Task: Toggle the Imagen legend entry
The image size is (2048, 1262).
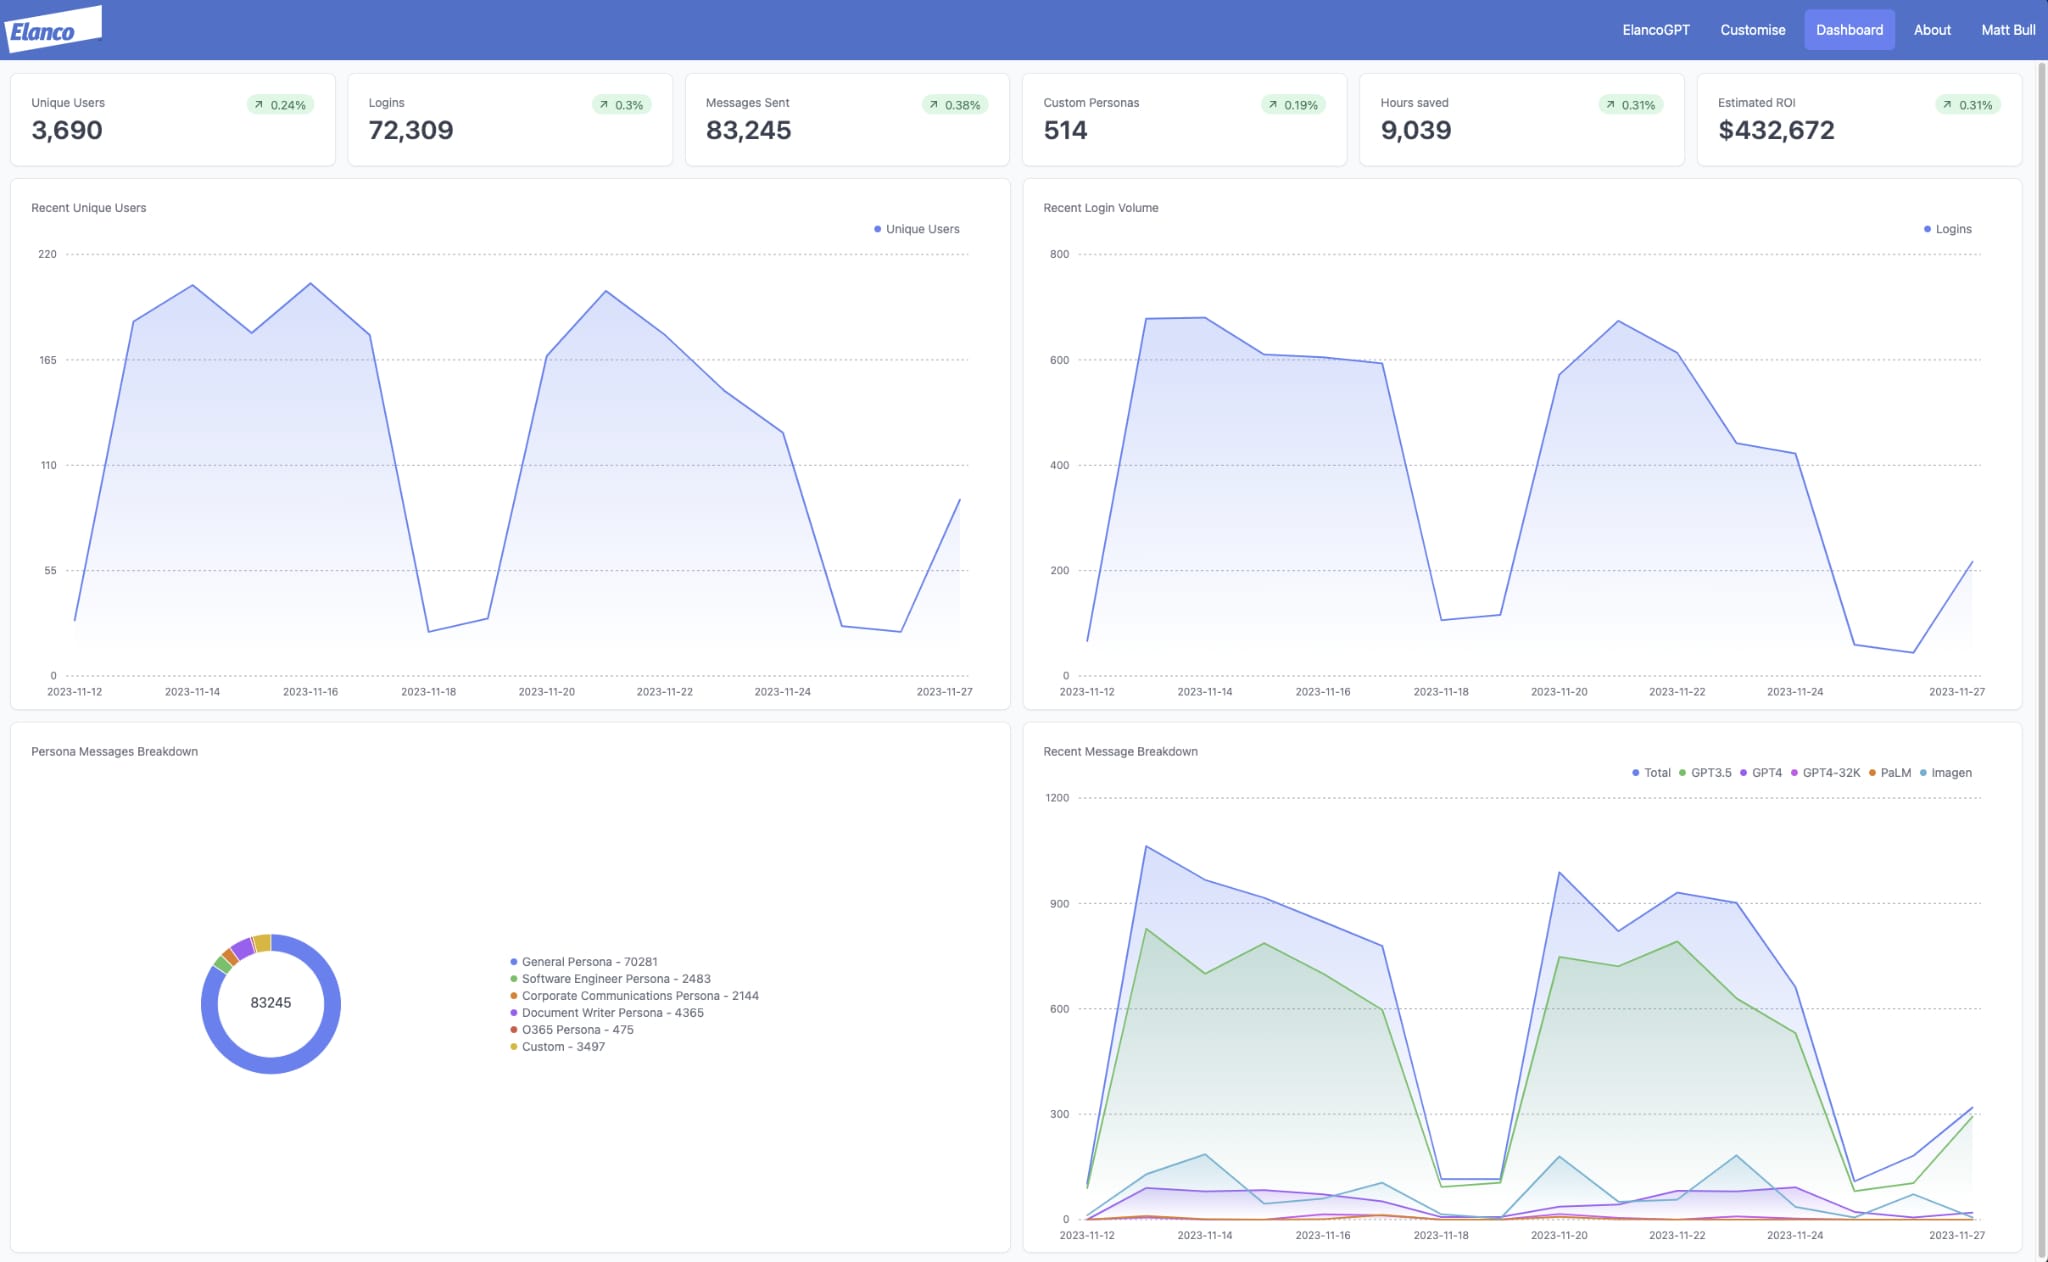Action: (1945, 773)
